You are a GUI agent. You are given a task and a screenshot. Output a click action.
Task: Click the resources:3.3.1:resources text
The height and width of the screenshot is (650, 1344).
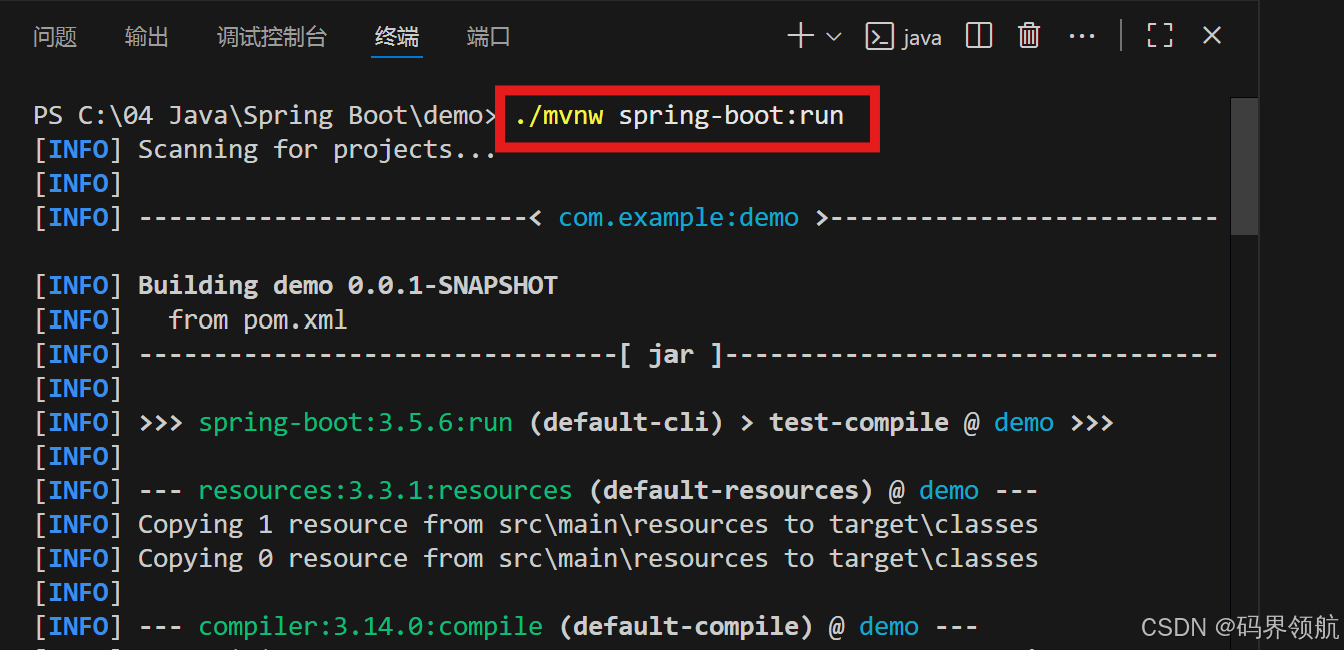385,489
